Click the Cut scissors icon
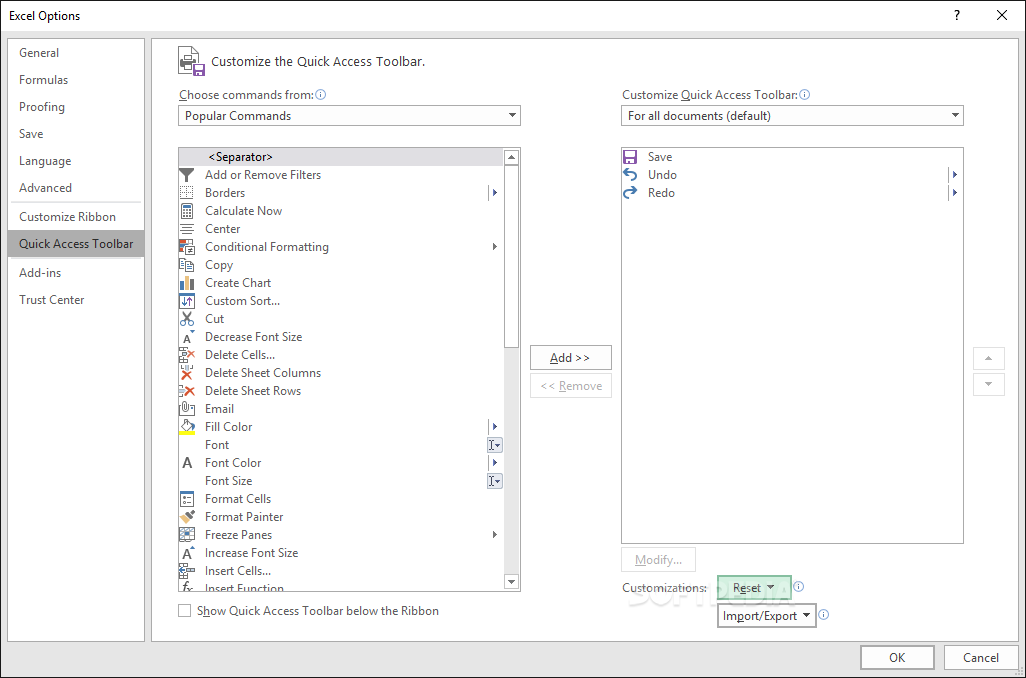The height and width of the screenshot is (678, 1026). pyautogui.click(x=187, y=319)
